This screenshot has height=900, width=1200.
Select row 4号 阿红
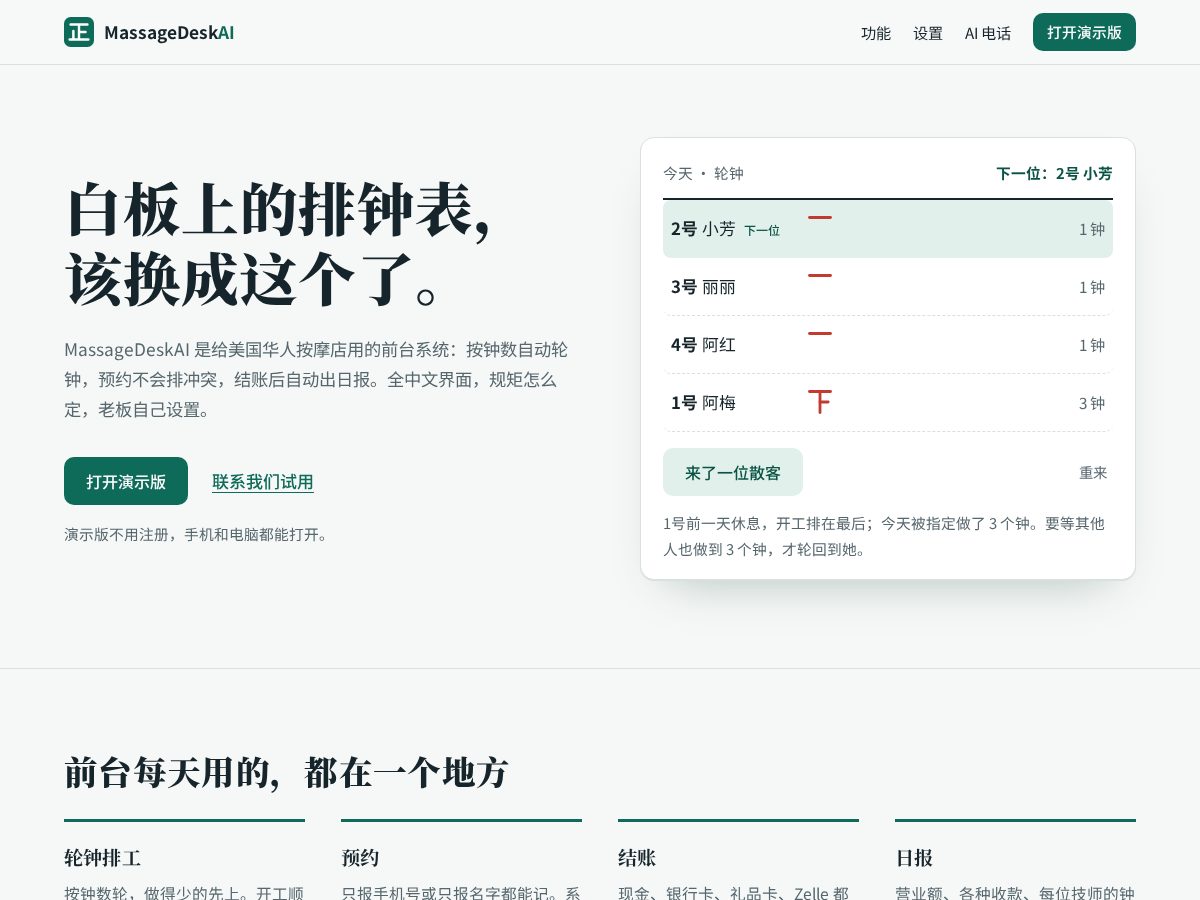[888, 345]
